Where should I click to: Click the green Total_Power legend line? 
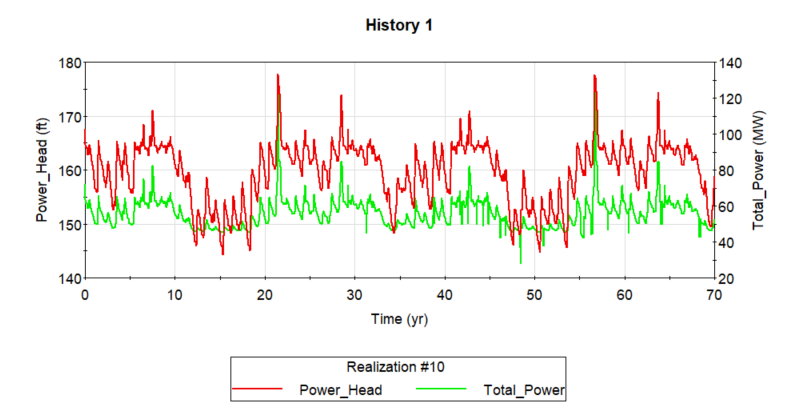[x=441, y=389]
